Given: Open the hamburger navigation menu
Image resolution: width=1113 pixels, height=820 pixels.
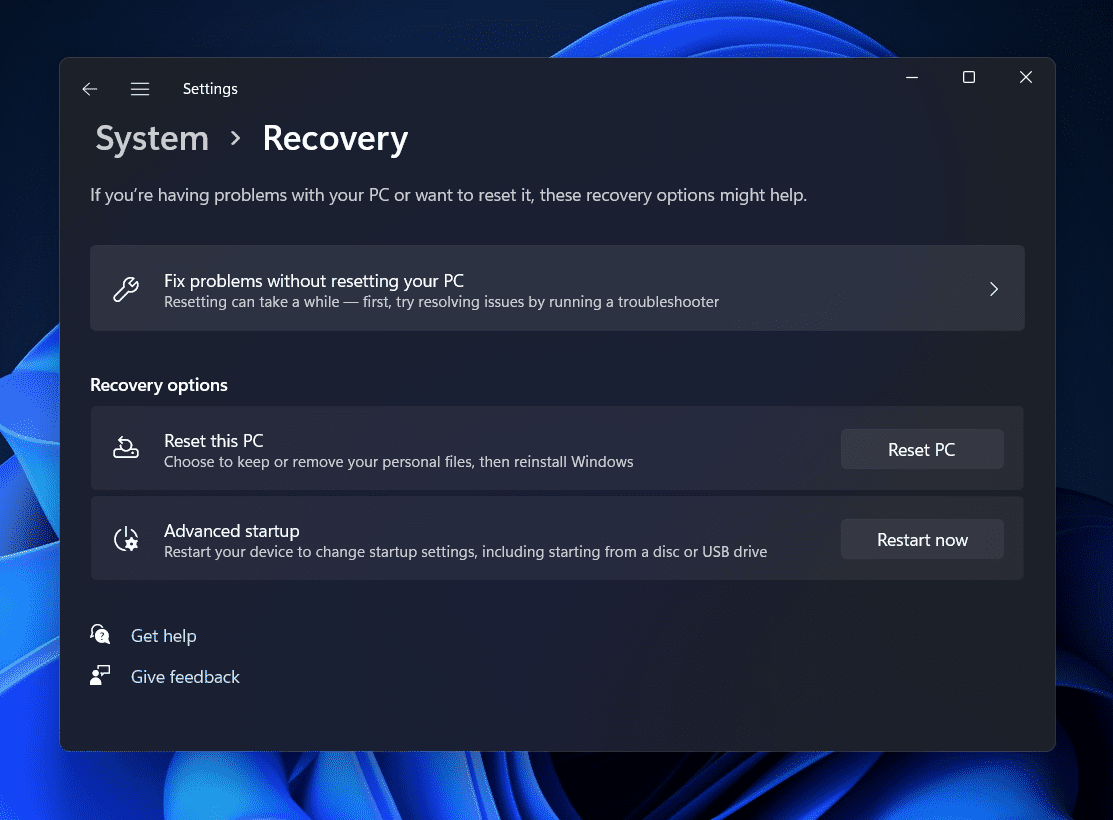Looking at the screenshot, I should click(140, 89).
